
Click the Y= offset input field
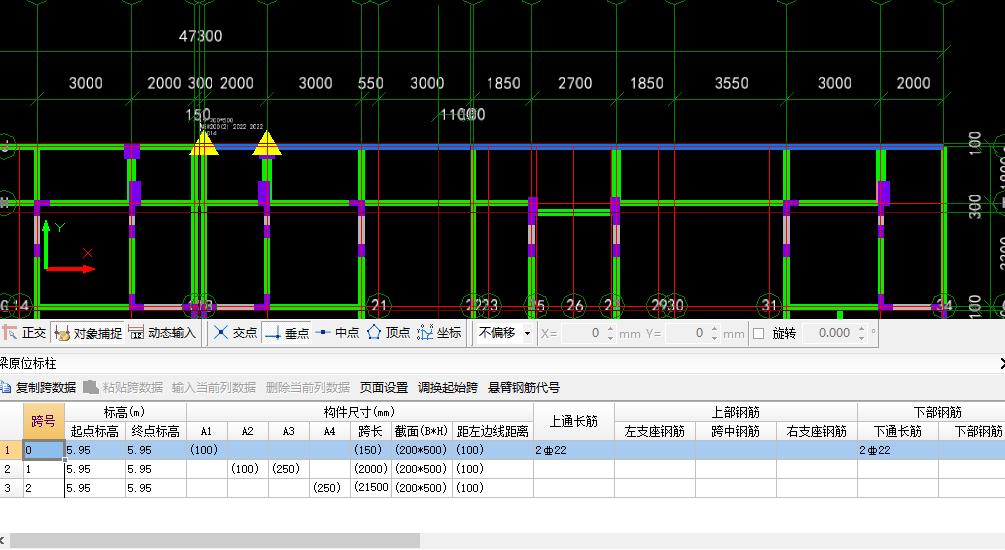[x=685, y=333]
